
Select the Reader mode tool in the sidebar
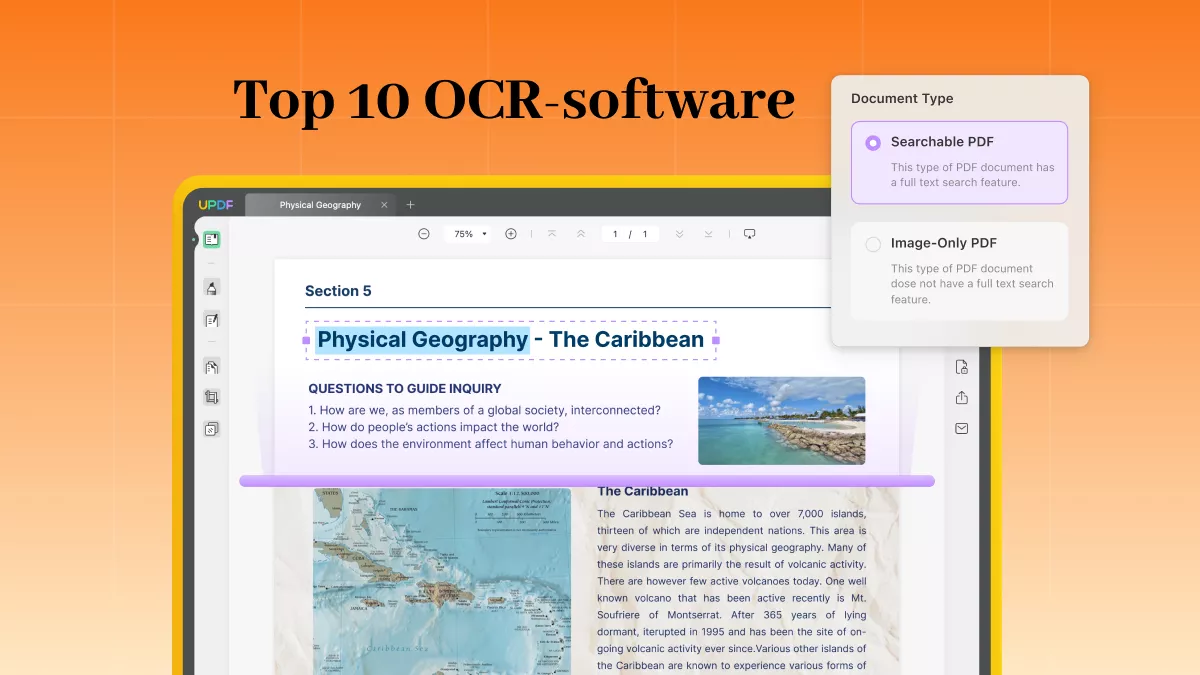point(212,239)
